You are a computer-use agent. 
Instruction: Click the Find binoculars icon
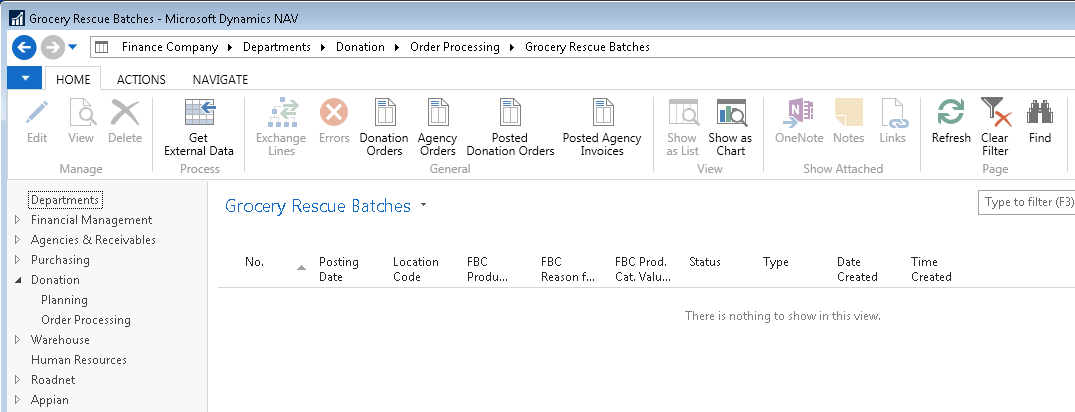click(1040, 113)
